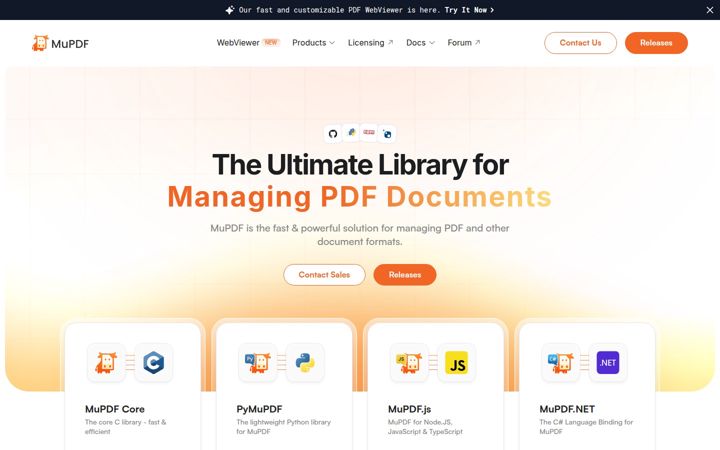Click the banner text about PDF WebViewer
The image size is (720, 450).
point(339,10)
